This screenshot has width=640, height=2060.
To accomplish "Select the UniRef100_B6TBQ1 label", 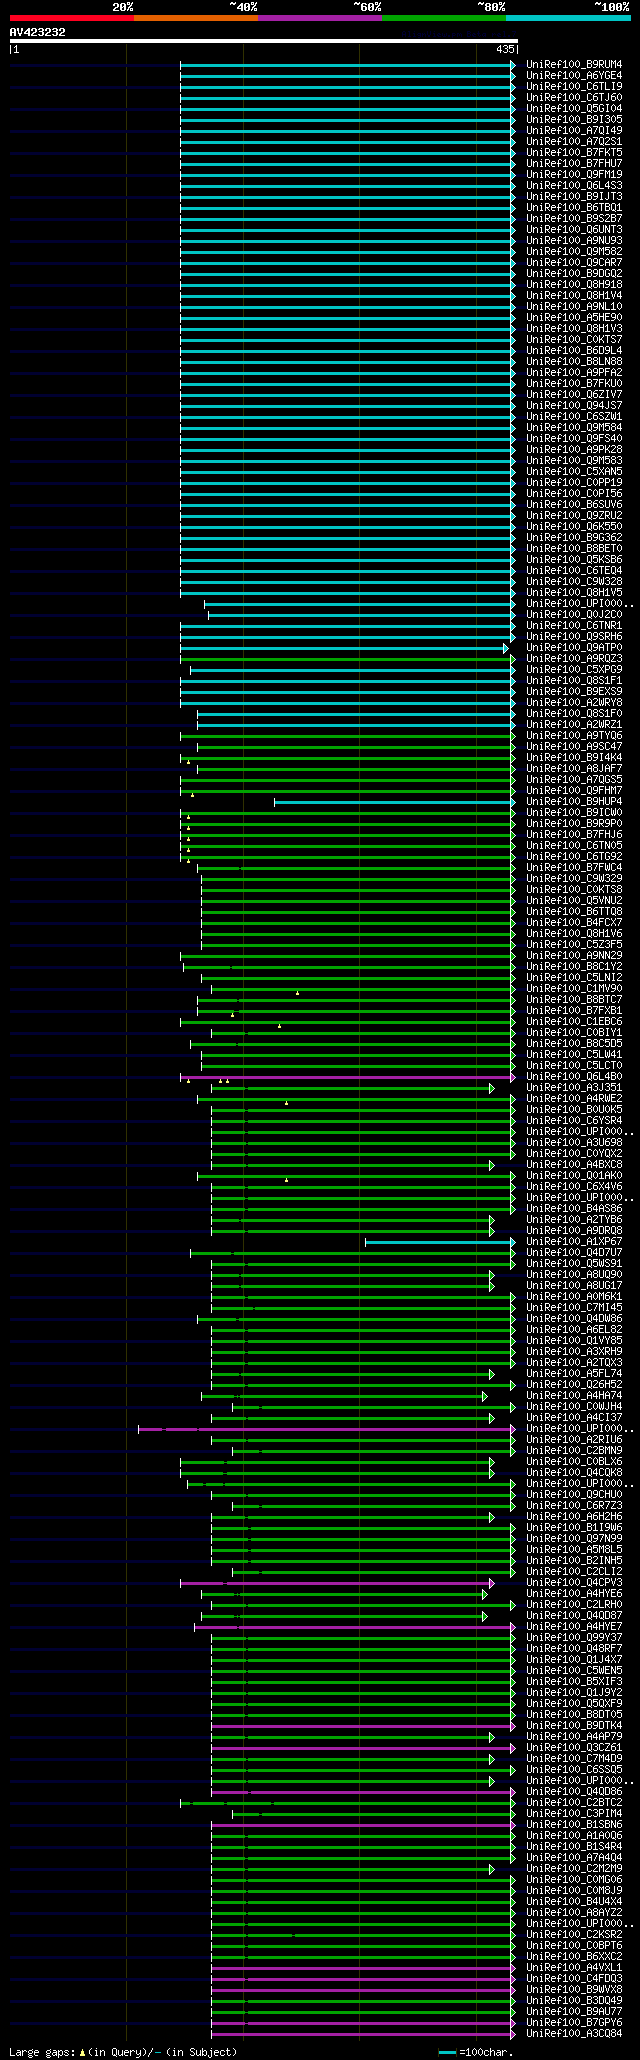I will pyautogui.click(x=574, y=207).
